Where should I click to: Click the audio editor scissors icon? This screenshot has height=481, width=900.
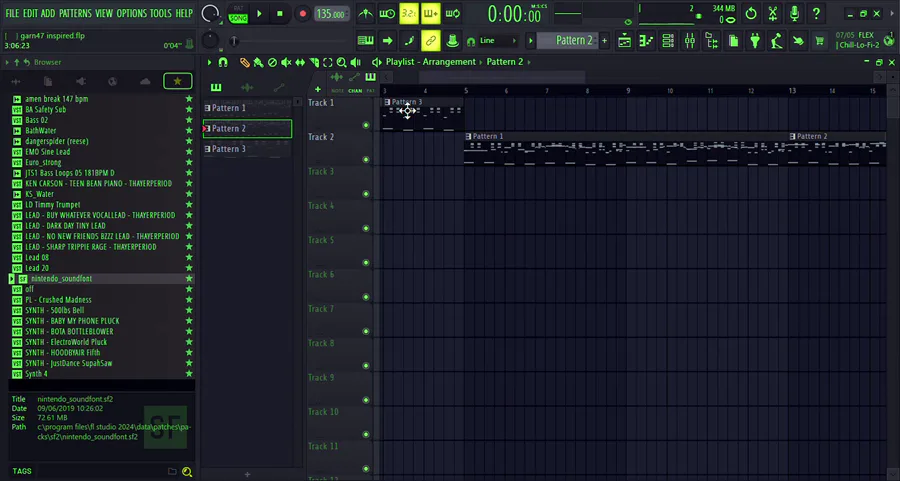[x=773, y=14]
